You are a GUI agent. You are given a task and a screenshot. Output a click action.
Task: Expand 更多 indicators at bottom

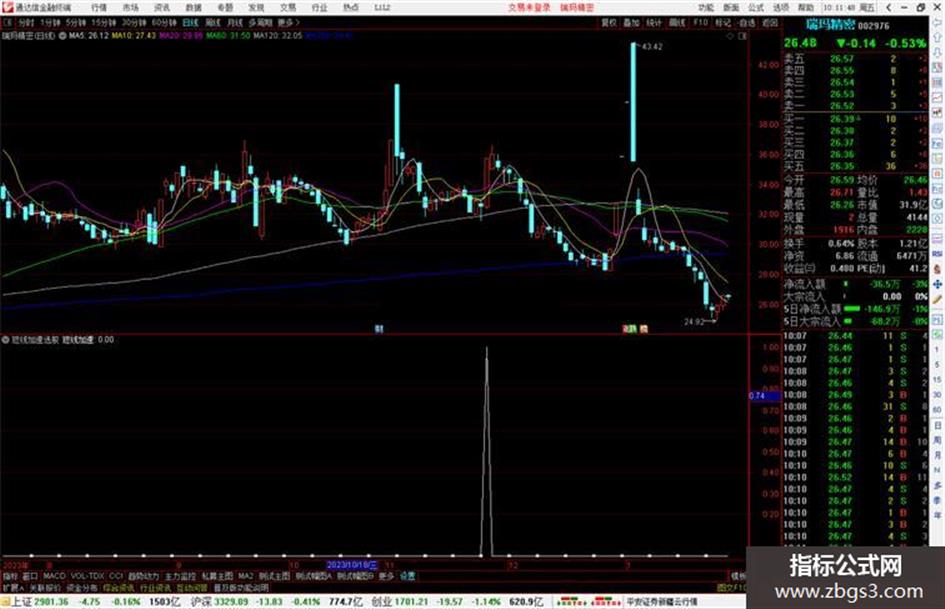click(x=386, y=576)
